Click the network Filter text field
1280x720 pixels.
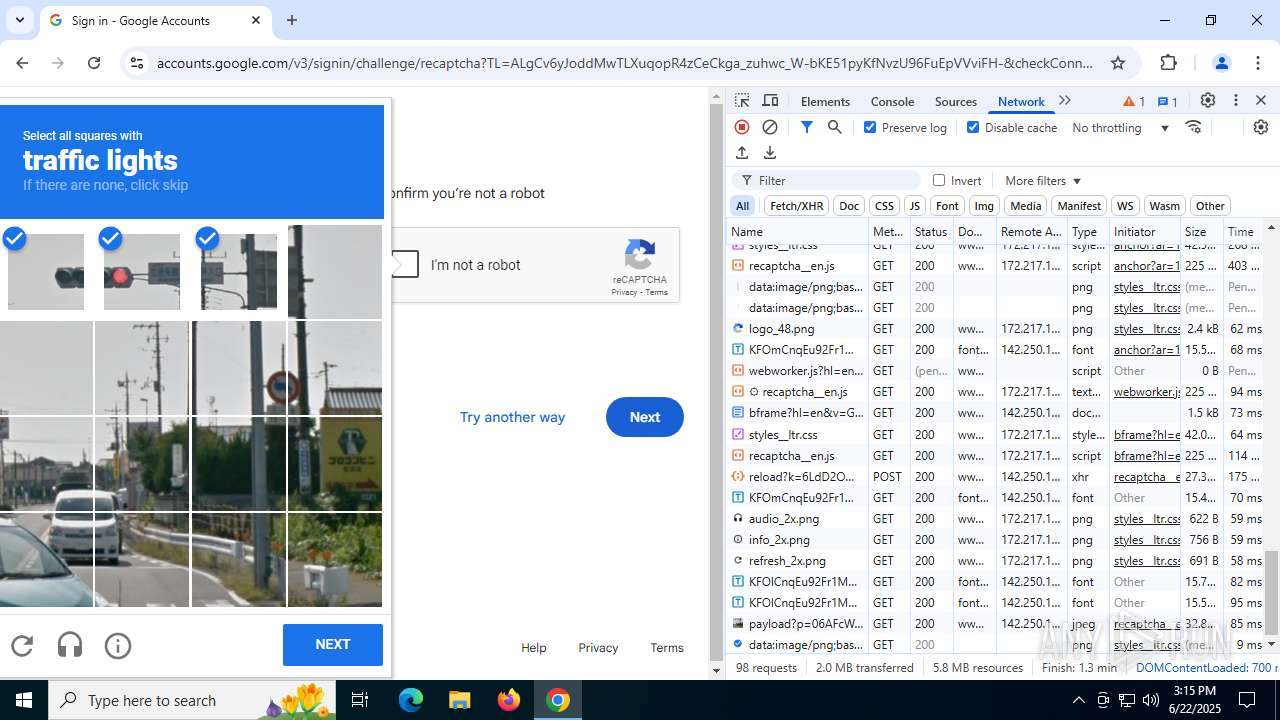826,180
